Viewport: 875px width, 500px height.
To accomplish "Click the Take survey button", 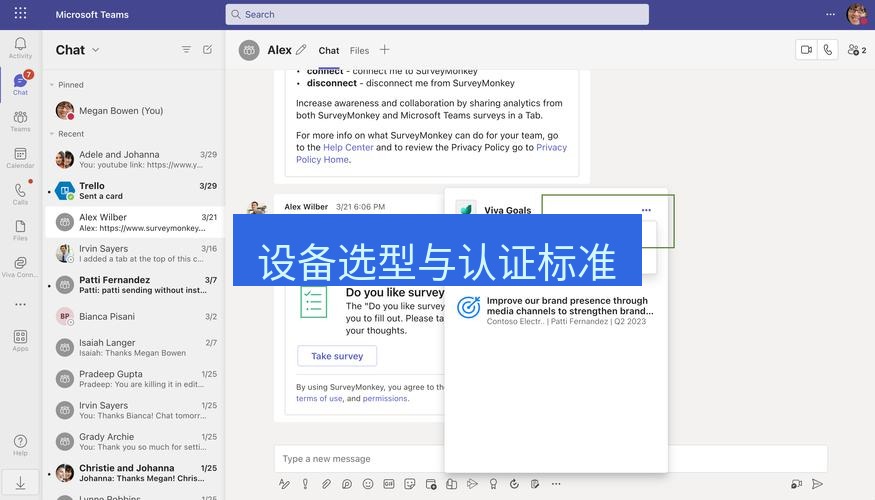I will point(337,356).
